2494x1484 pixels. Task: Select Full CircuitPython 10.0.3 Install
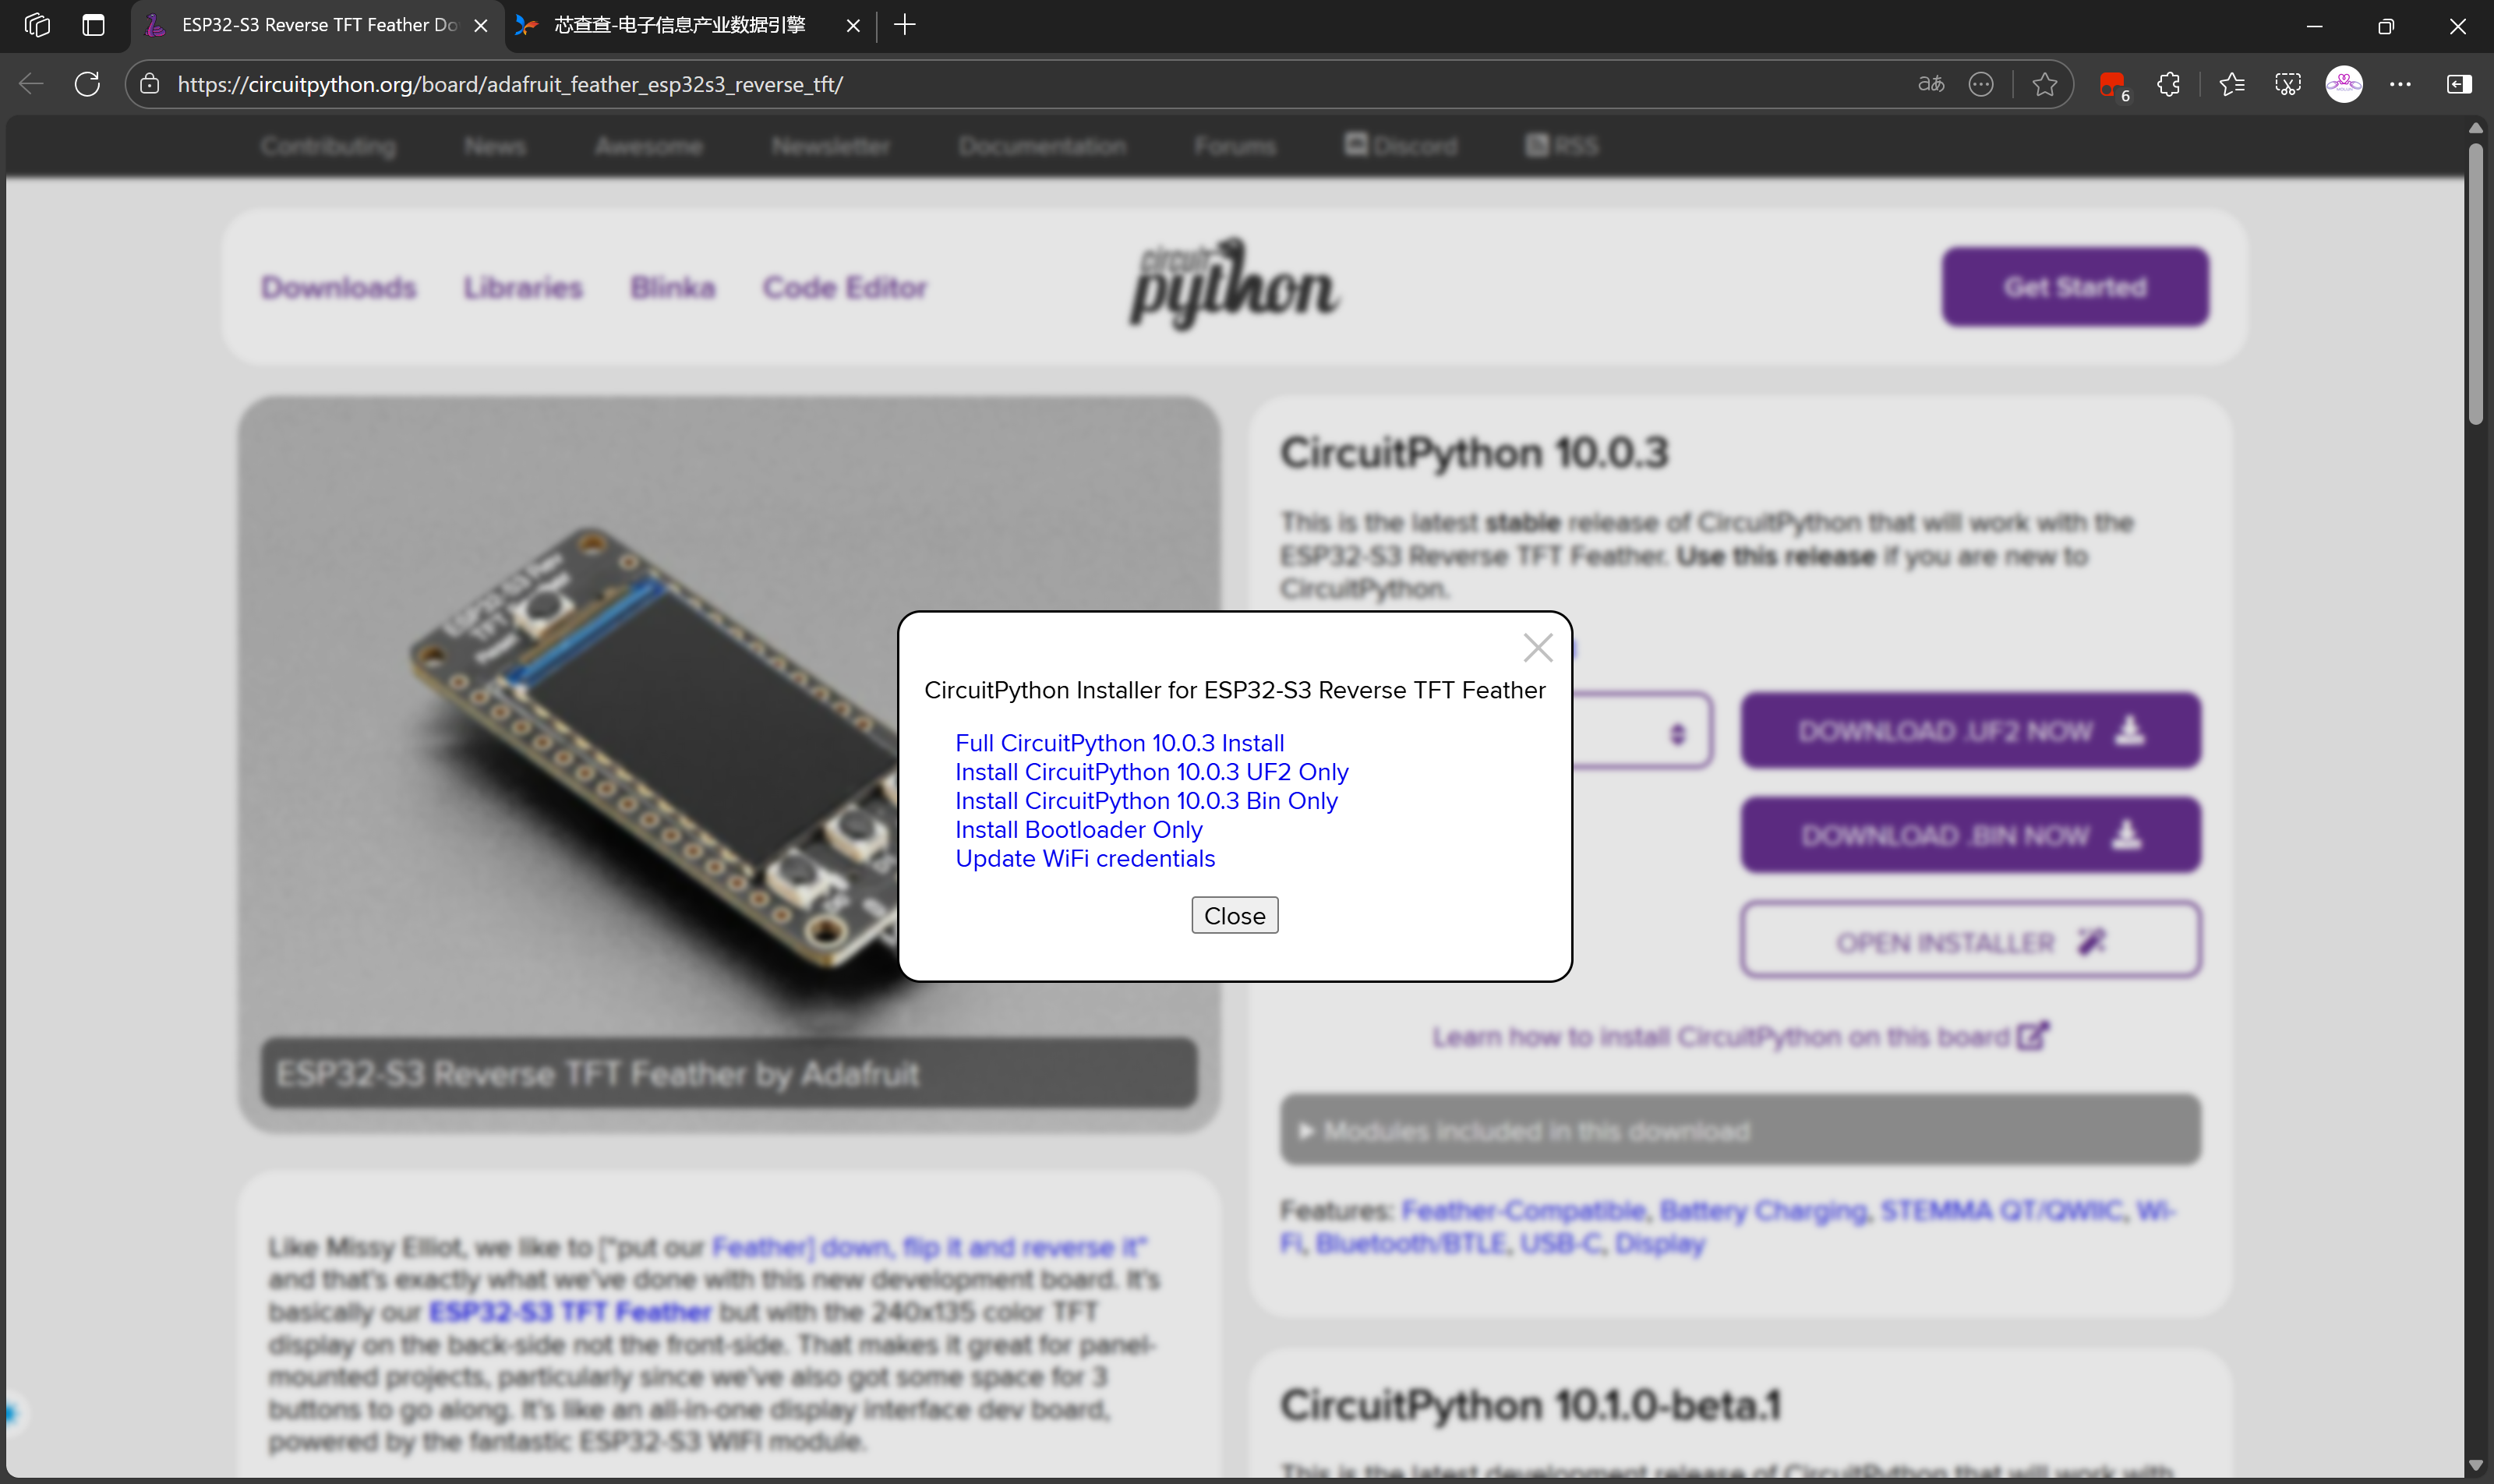pos(1119,743)
